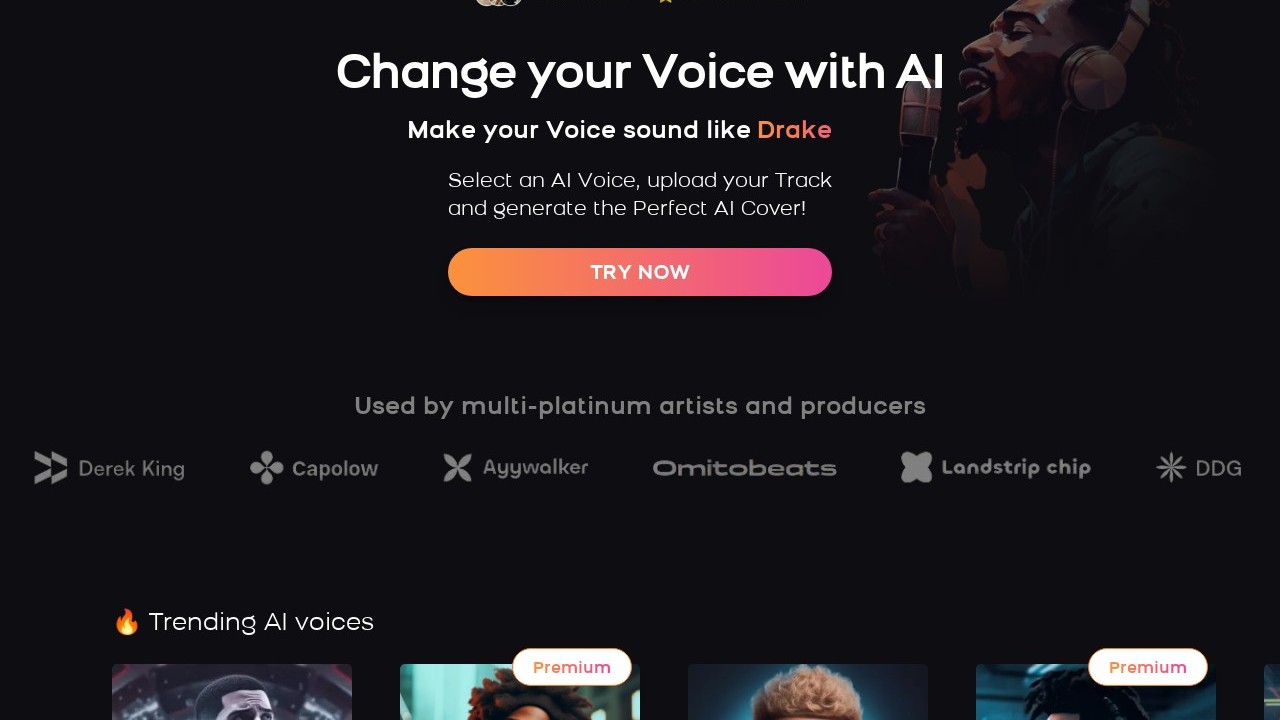Screen dimensions: 1280x720
Task: Open the third trending voice card with blonde hair
Action: coord(808,692)
